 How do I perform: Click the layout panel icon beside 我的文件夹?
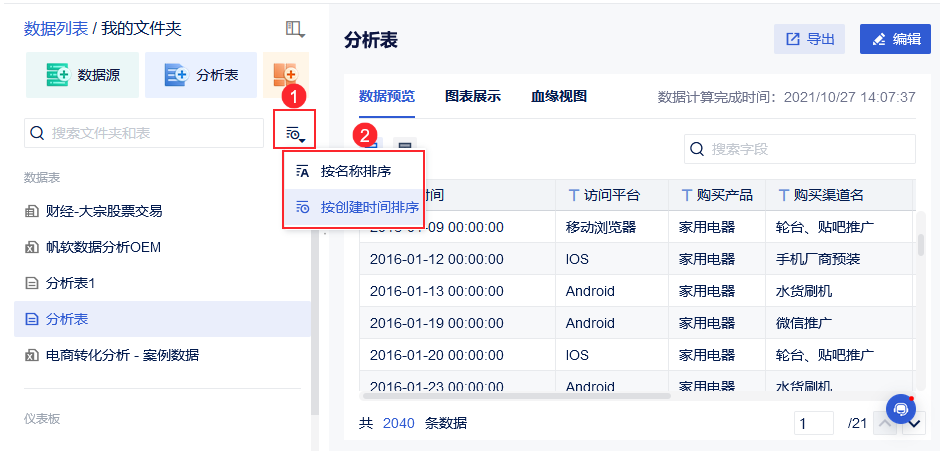(294, 29)
